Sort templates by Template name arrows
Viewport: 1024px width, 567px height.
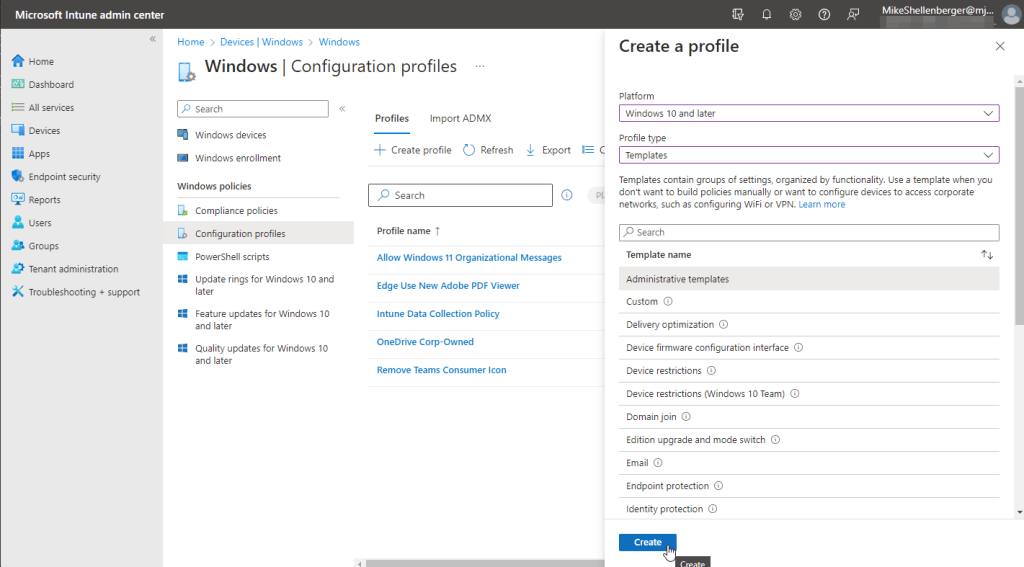pyautogui.click(x=987, y=255)
